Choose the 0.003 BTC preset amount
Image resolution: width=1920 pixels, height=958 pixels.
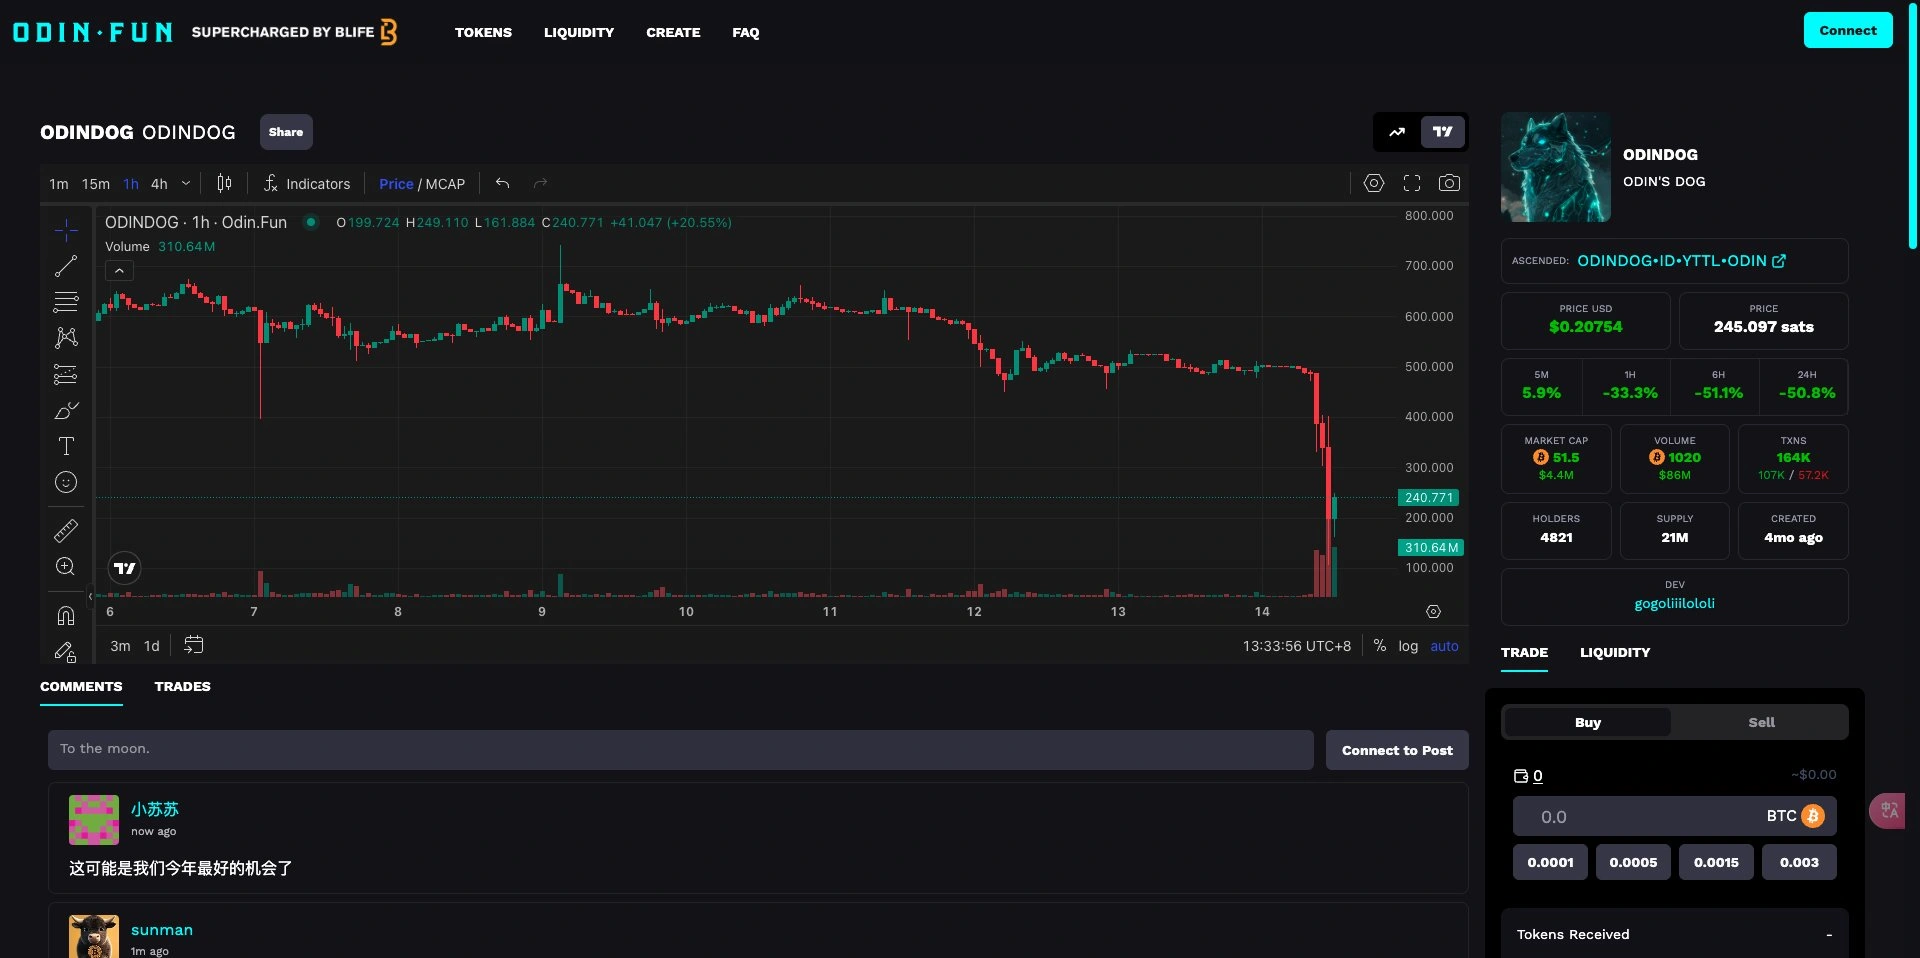tap(1799, 862)
